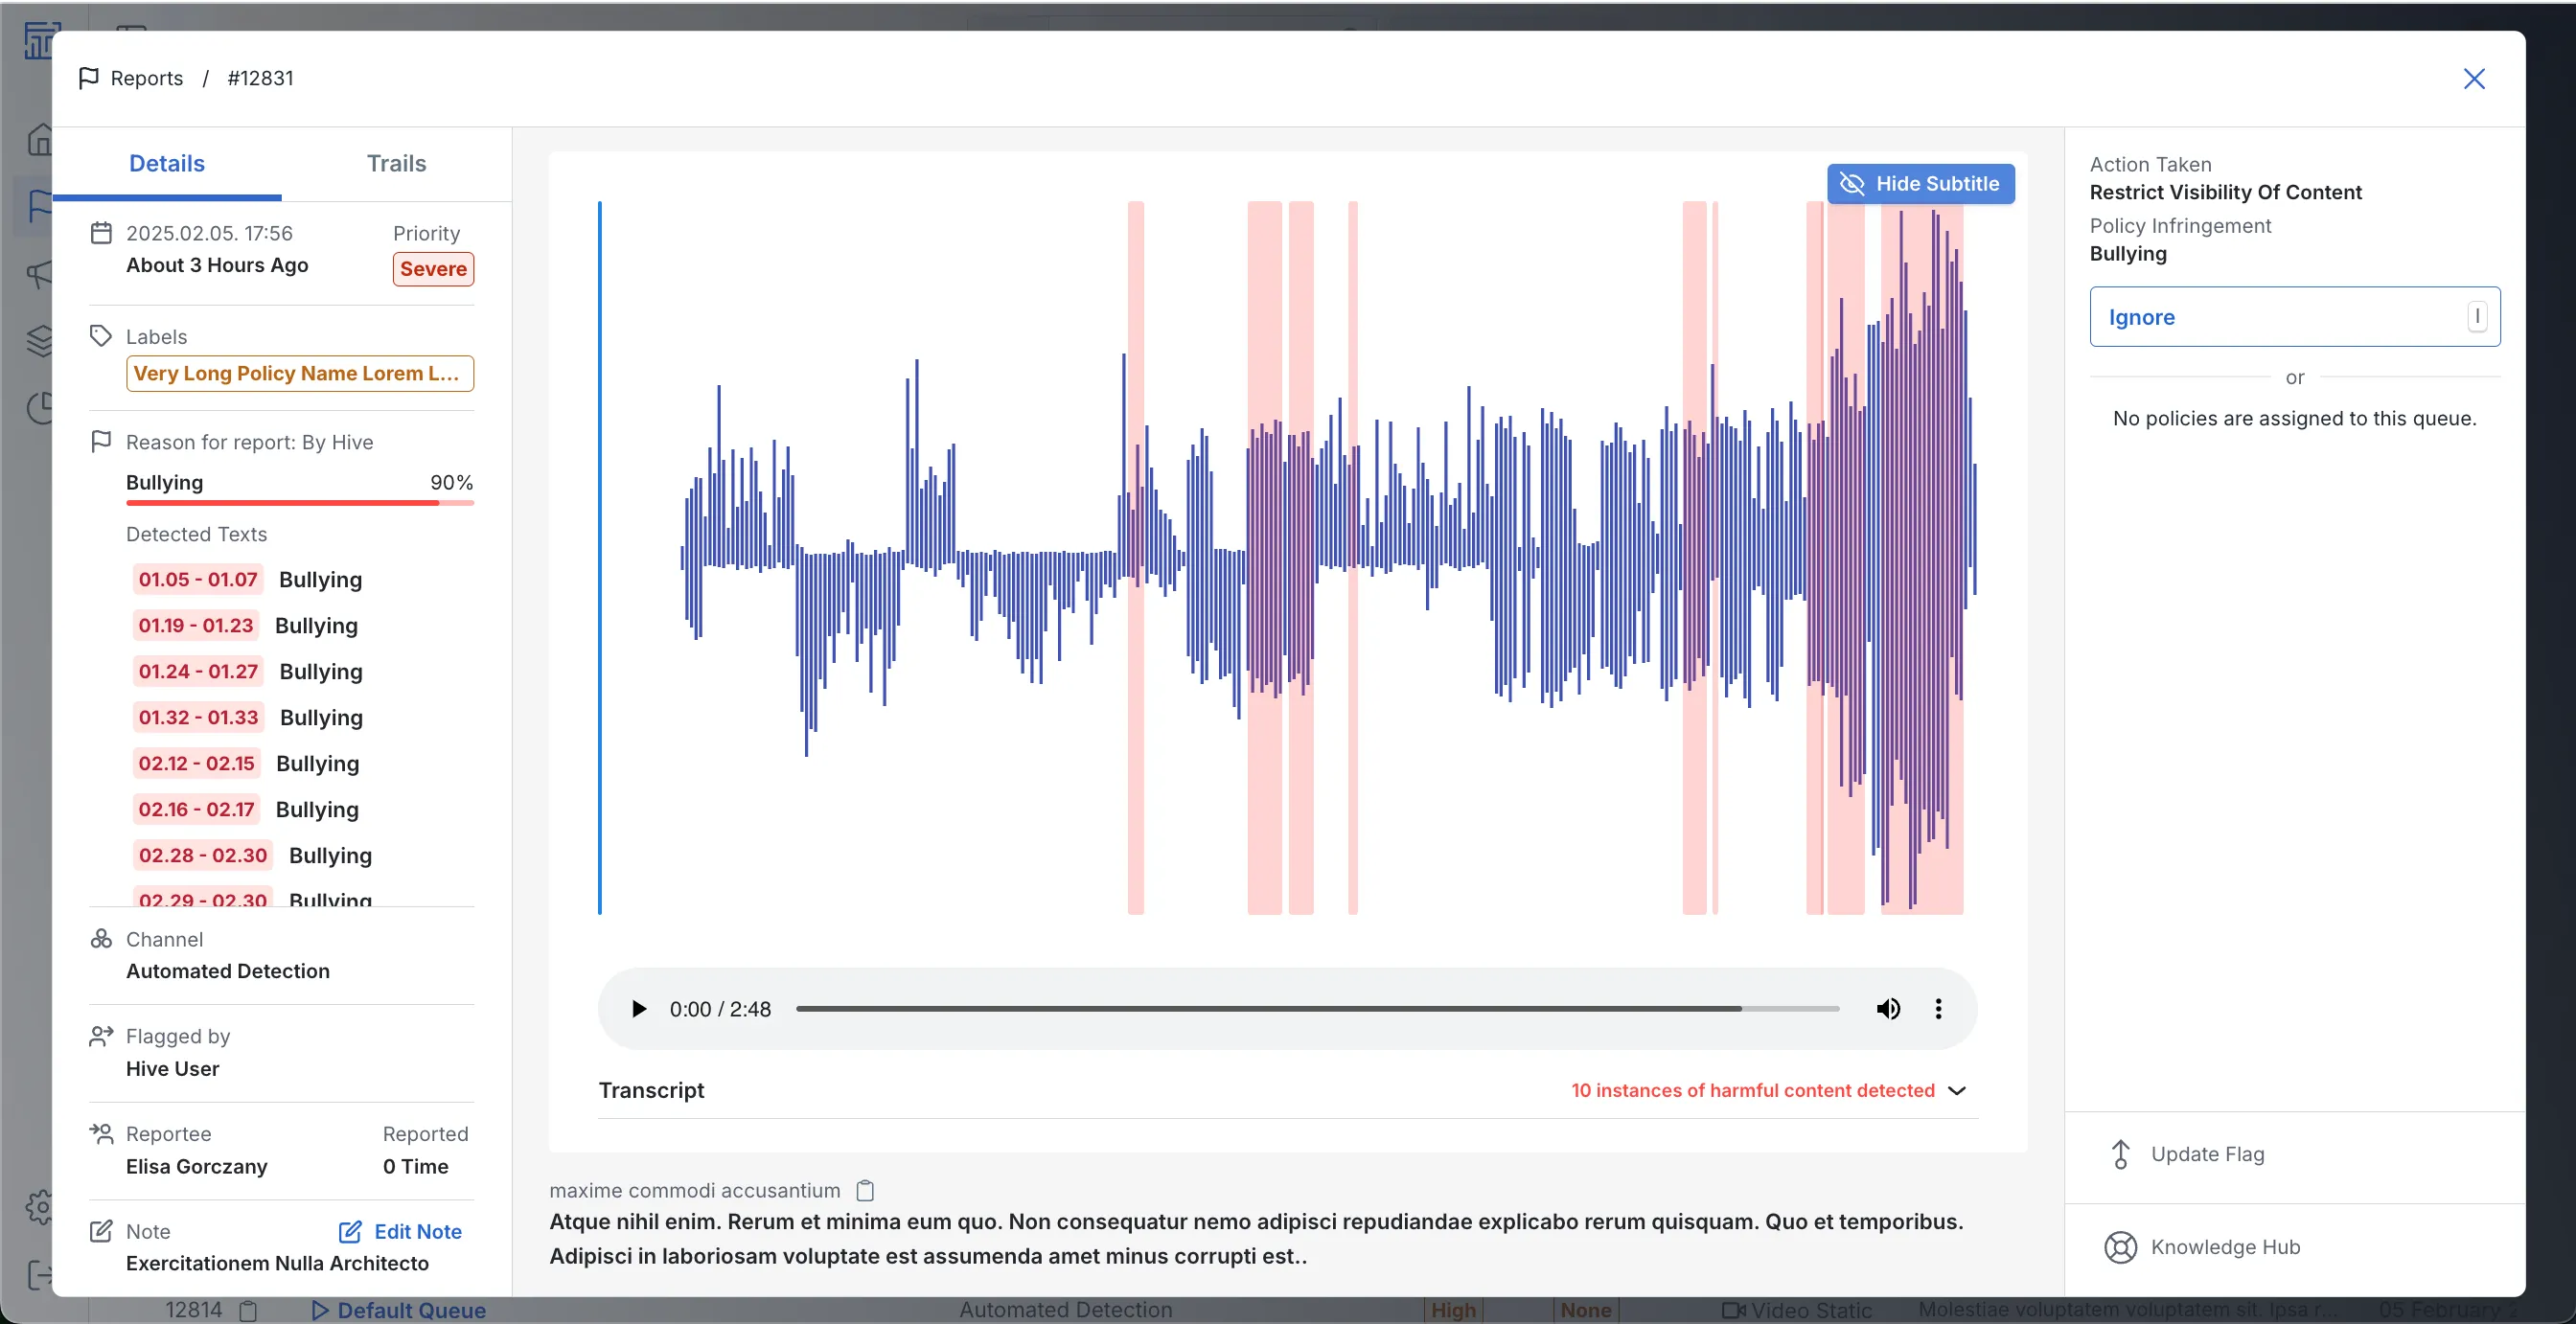Play the audio recording
Screen dimensions: 2576x1324
(x=638, y=1009)
